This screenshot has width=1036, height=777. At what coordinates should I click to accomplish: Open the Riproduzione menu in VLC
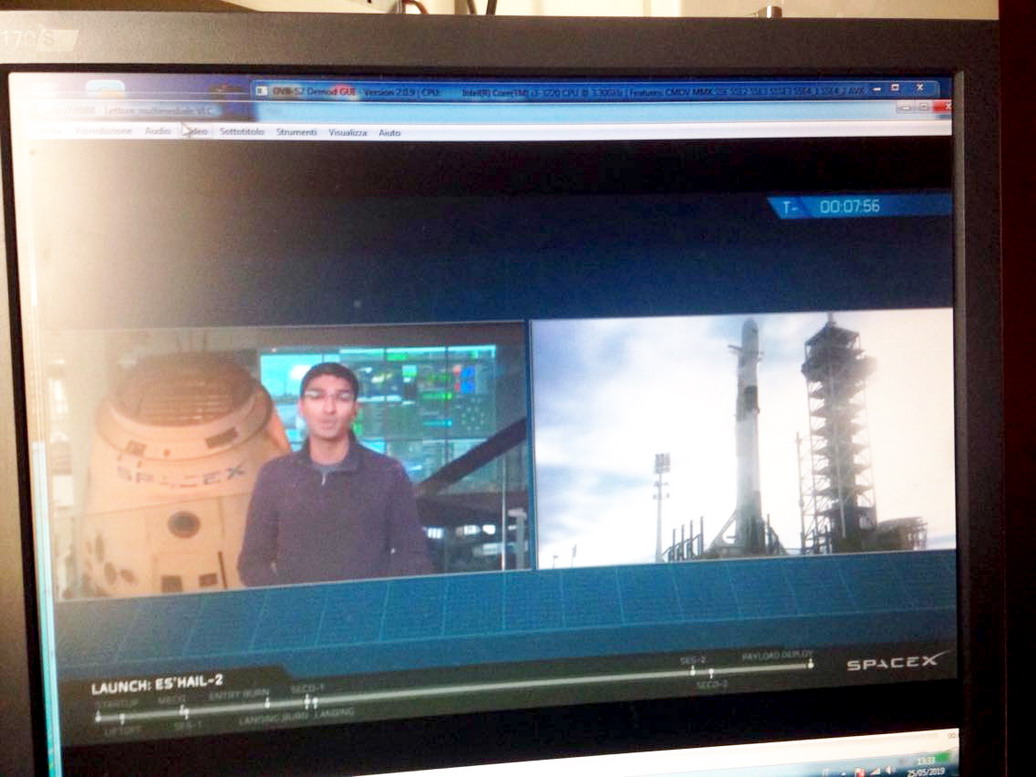click(104, 131)
